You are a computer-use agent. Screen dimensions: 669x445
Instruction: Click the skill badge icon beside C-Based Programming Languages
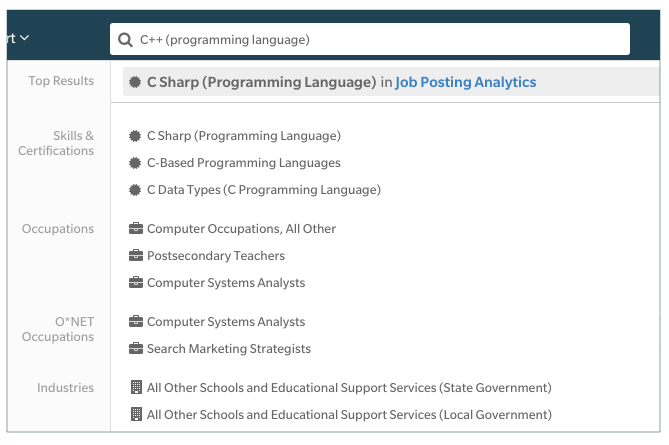point(135,163)
